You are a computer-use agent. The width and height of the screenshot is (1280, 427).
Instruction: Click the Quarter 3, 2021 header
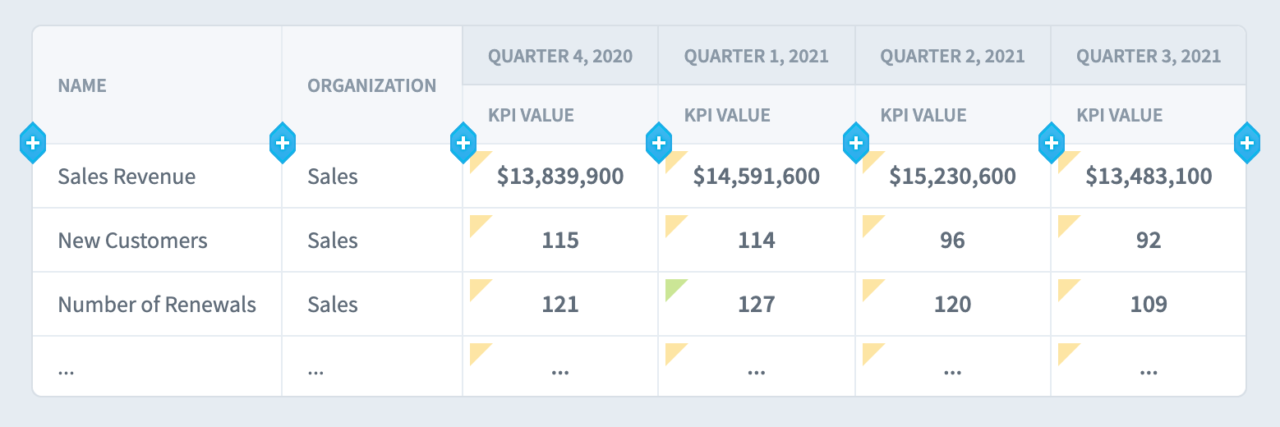[x=1148, y=56]
